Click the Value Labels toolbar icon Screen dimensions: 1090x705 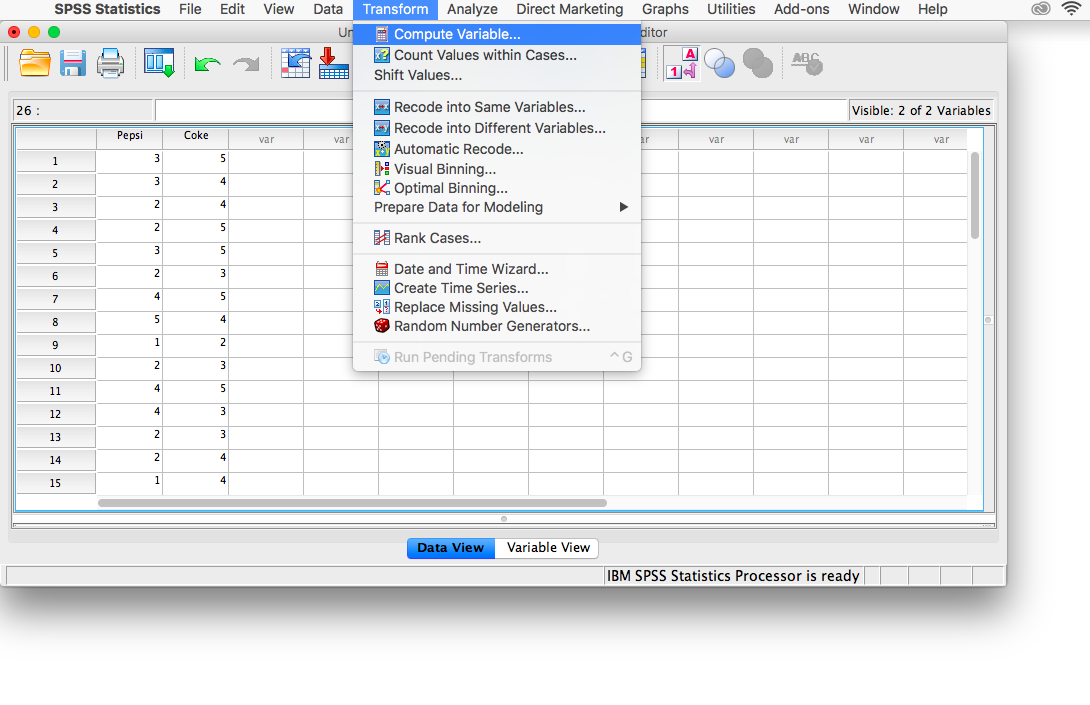pos(682,64)
